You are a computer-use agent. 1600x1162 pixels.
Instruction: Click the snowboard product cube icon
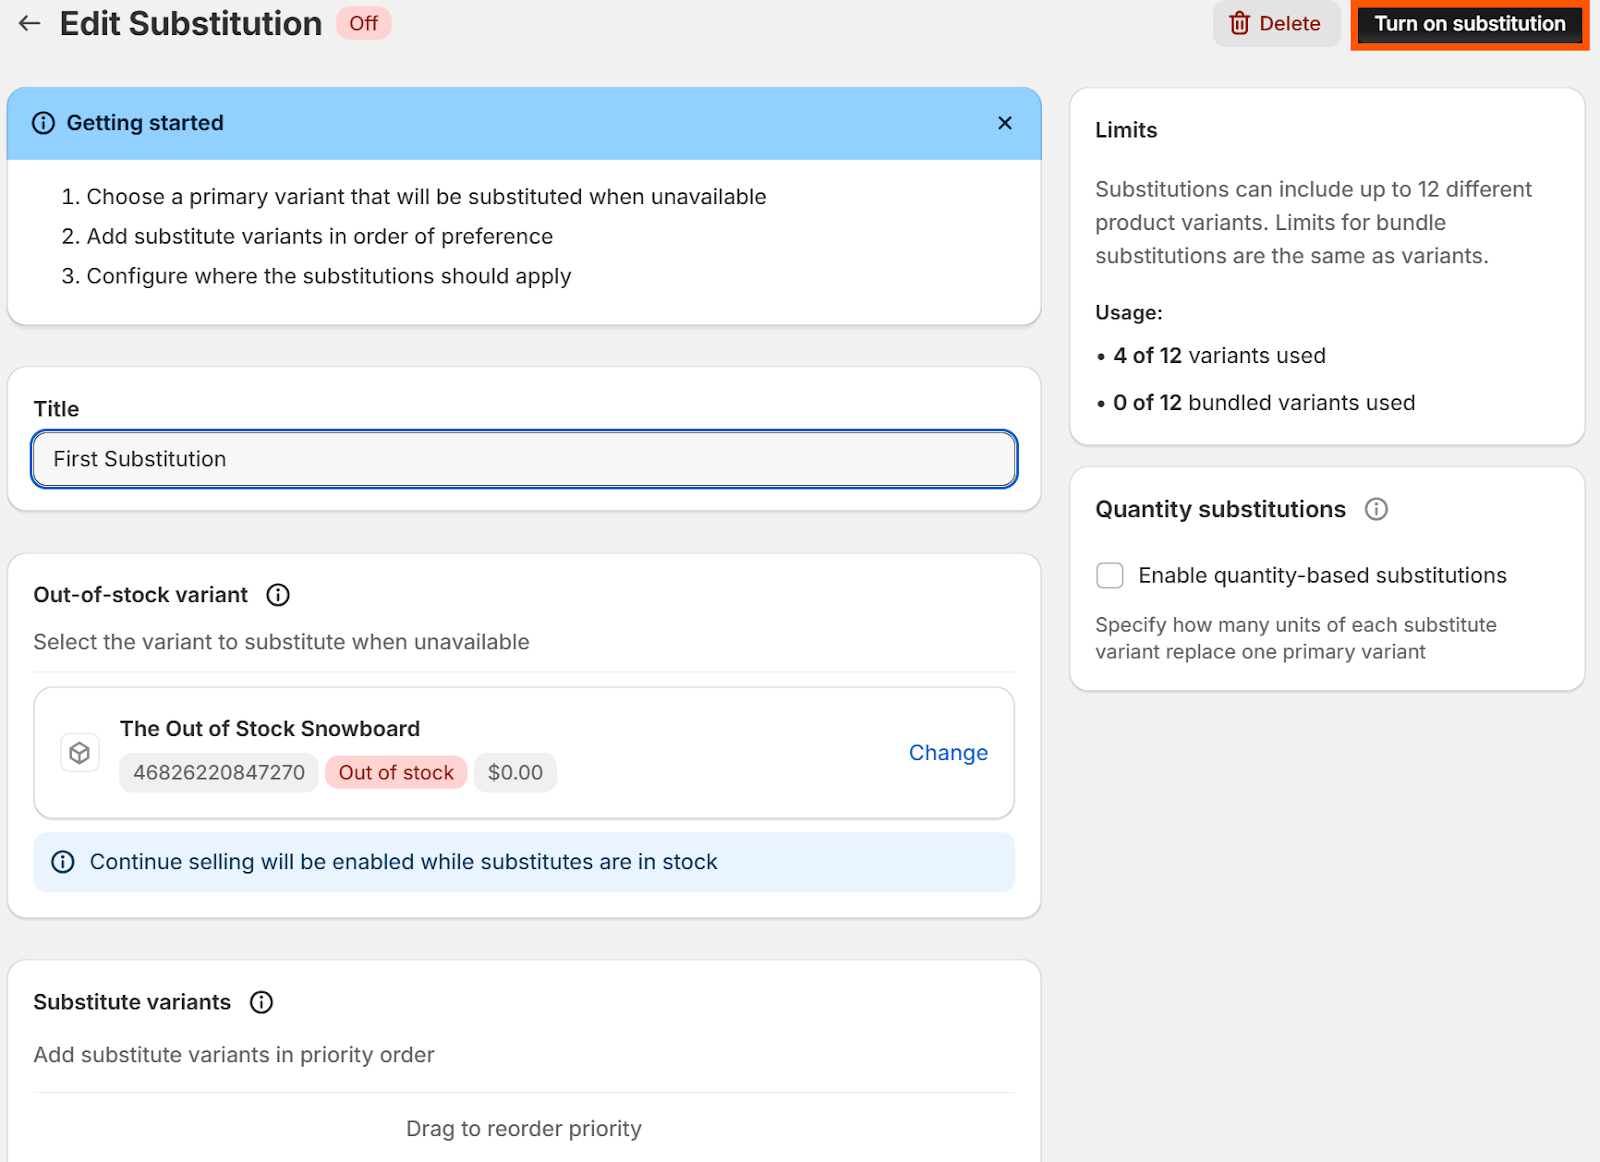80,753
